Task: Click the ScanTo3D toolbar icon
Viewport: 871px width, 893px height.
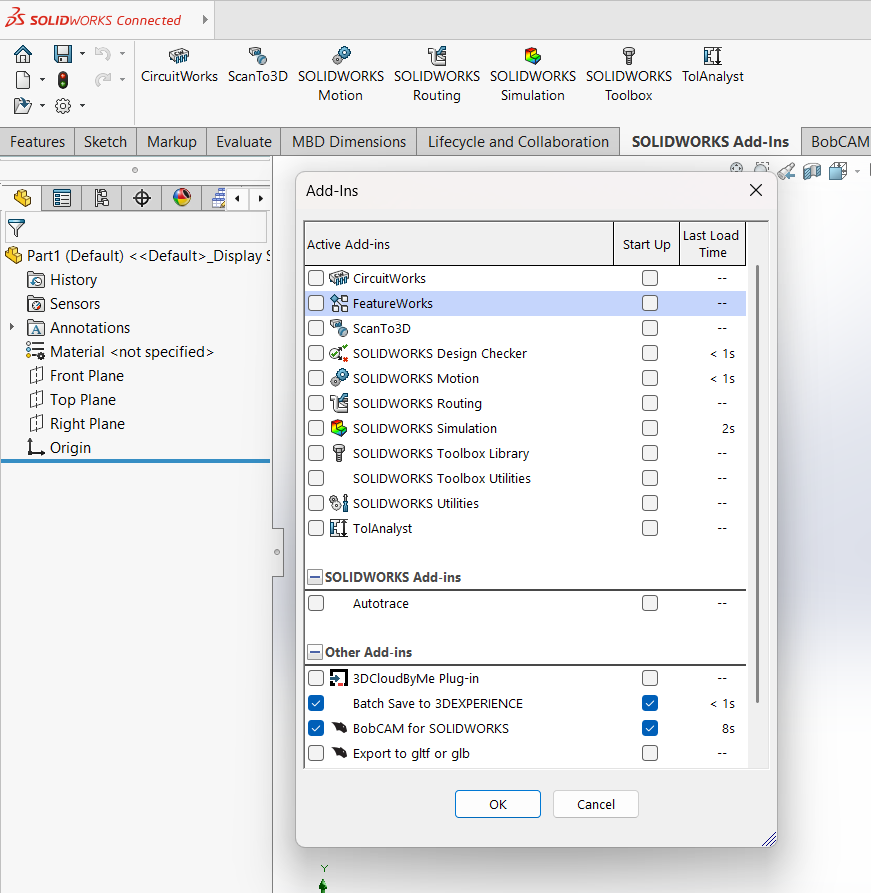Action: pyautogui.click(x=257, y=56)
